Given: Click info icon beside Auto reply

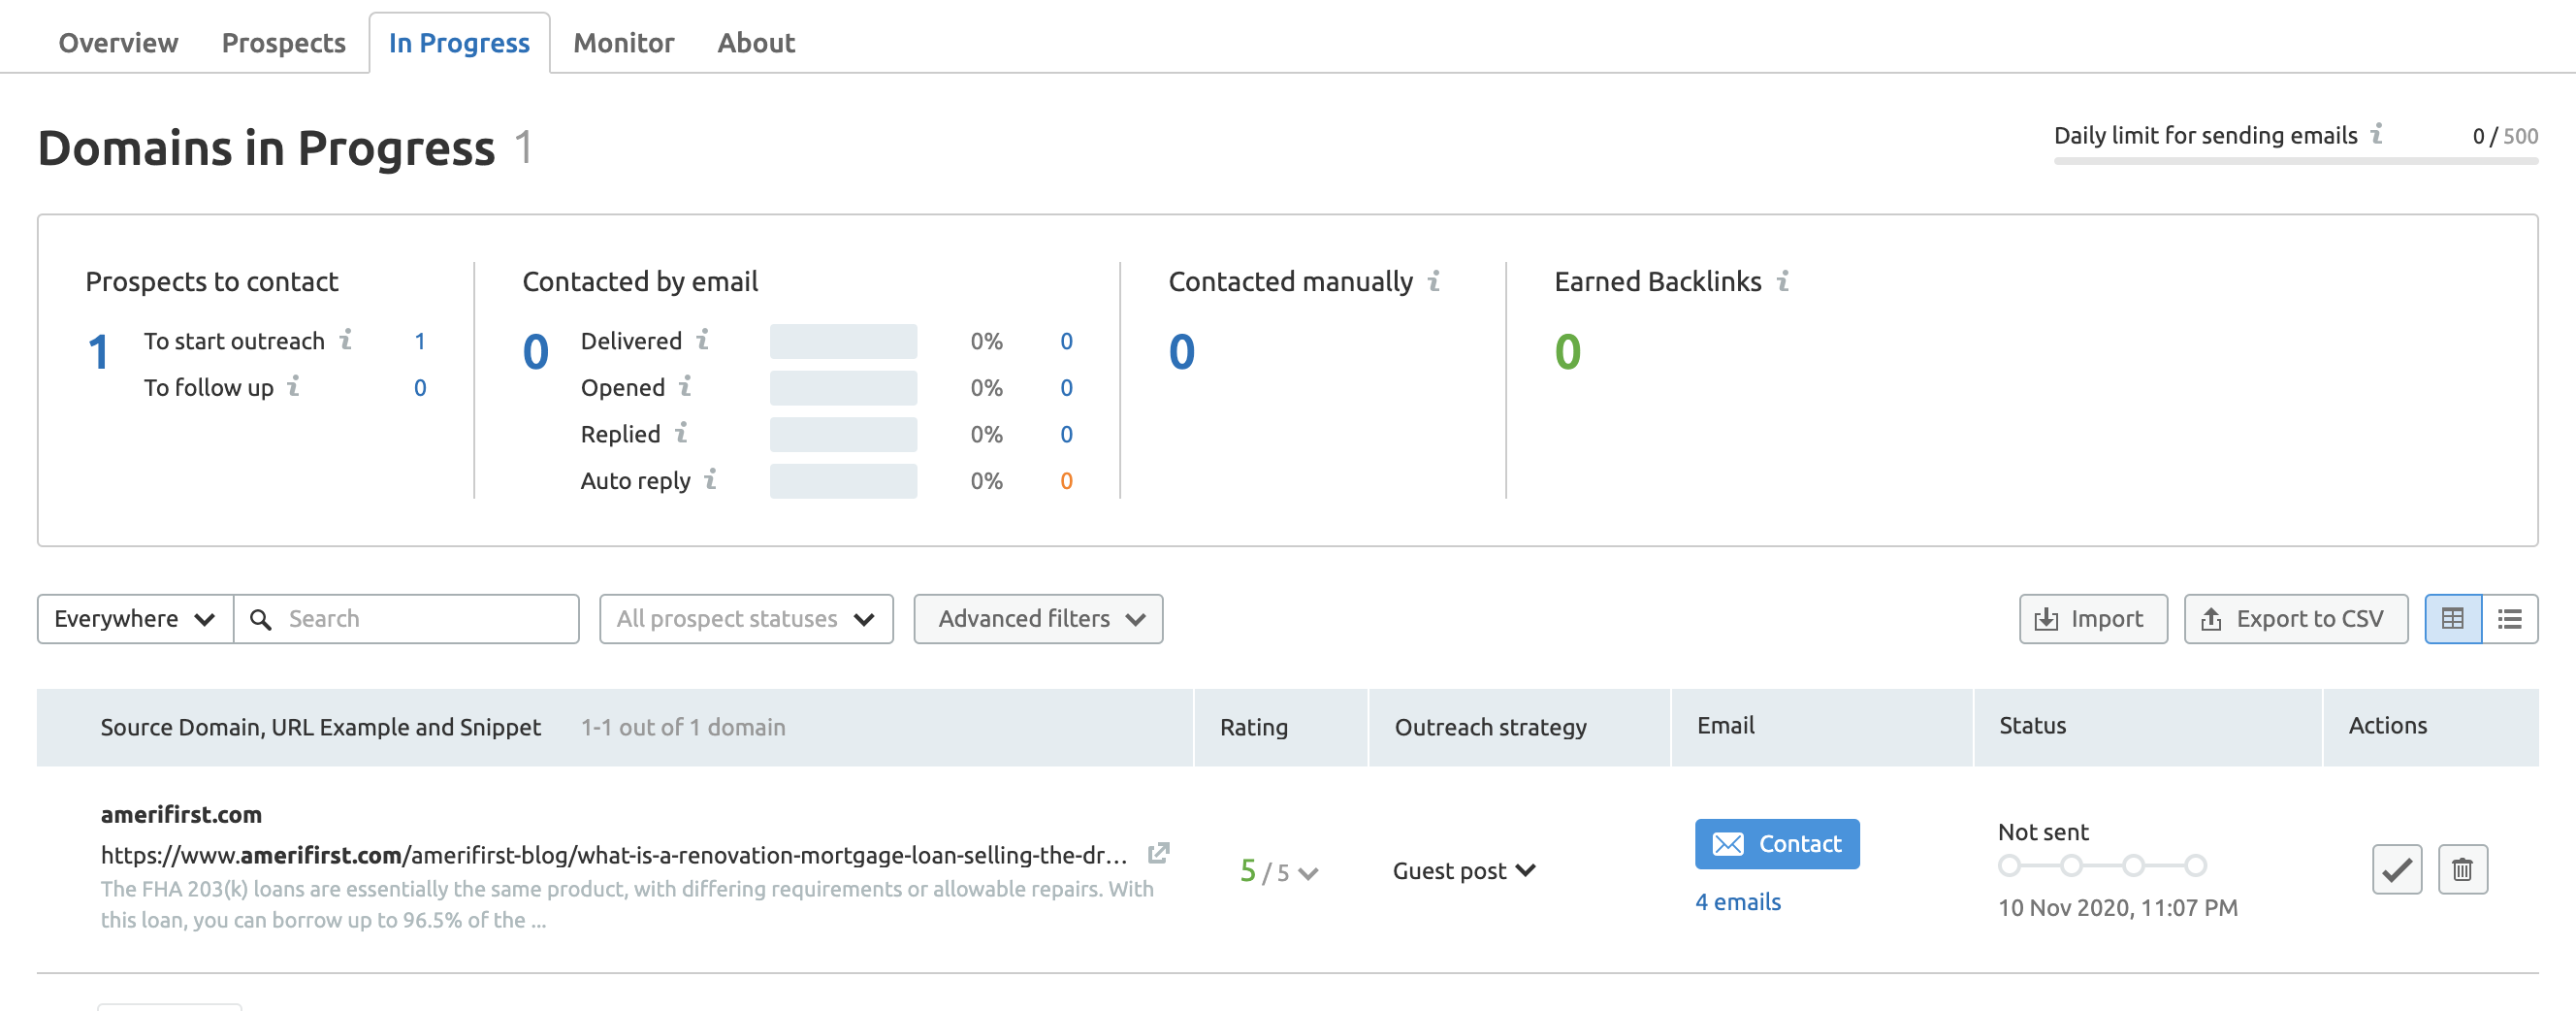Looking at the screenshot, I should (710, 479).
